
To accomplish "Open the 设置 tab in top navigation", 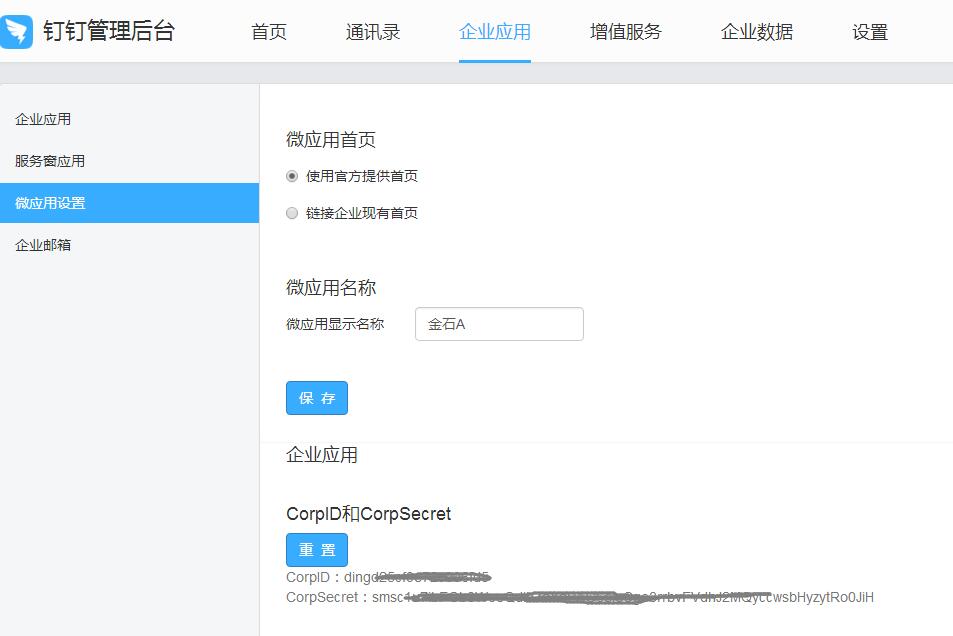I will (x=869, y=32).
